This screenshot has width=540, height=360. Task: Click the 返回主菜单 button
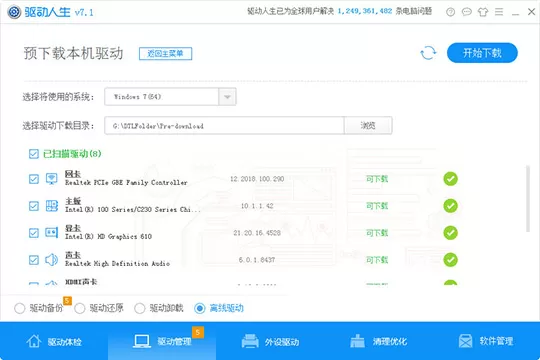click(x=165, y=53)
